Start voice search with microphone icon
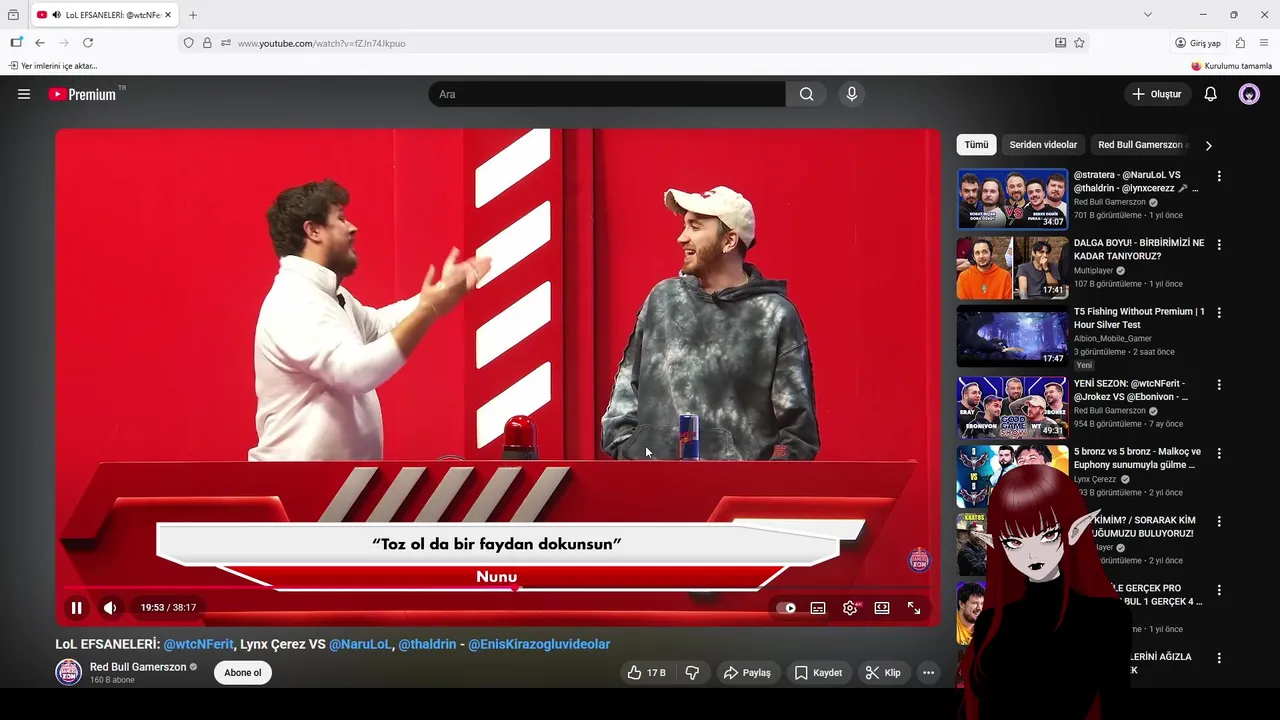1280x720 pixels. 852,94
